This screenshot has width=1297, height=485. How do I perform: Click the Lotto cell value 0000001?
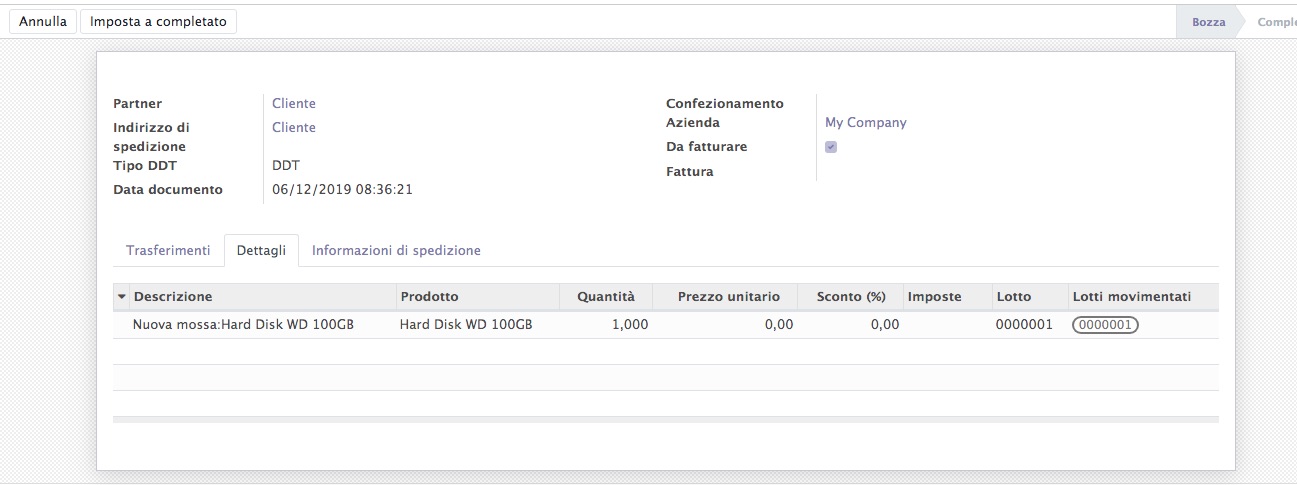pyautogui.click(x=1024, y=325)
